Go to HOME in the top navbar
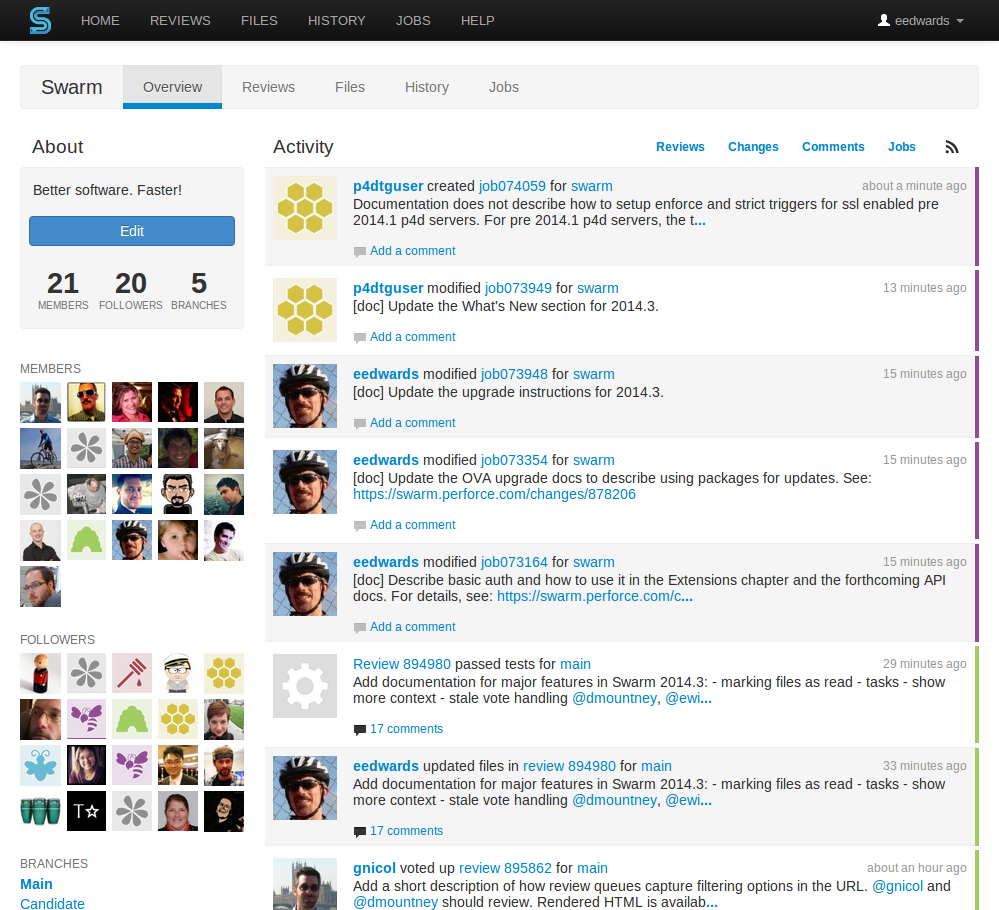 [100, 20]
